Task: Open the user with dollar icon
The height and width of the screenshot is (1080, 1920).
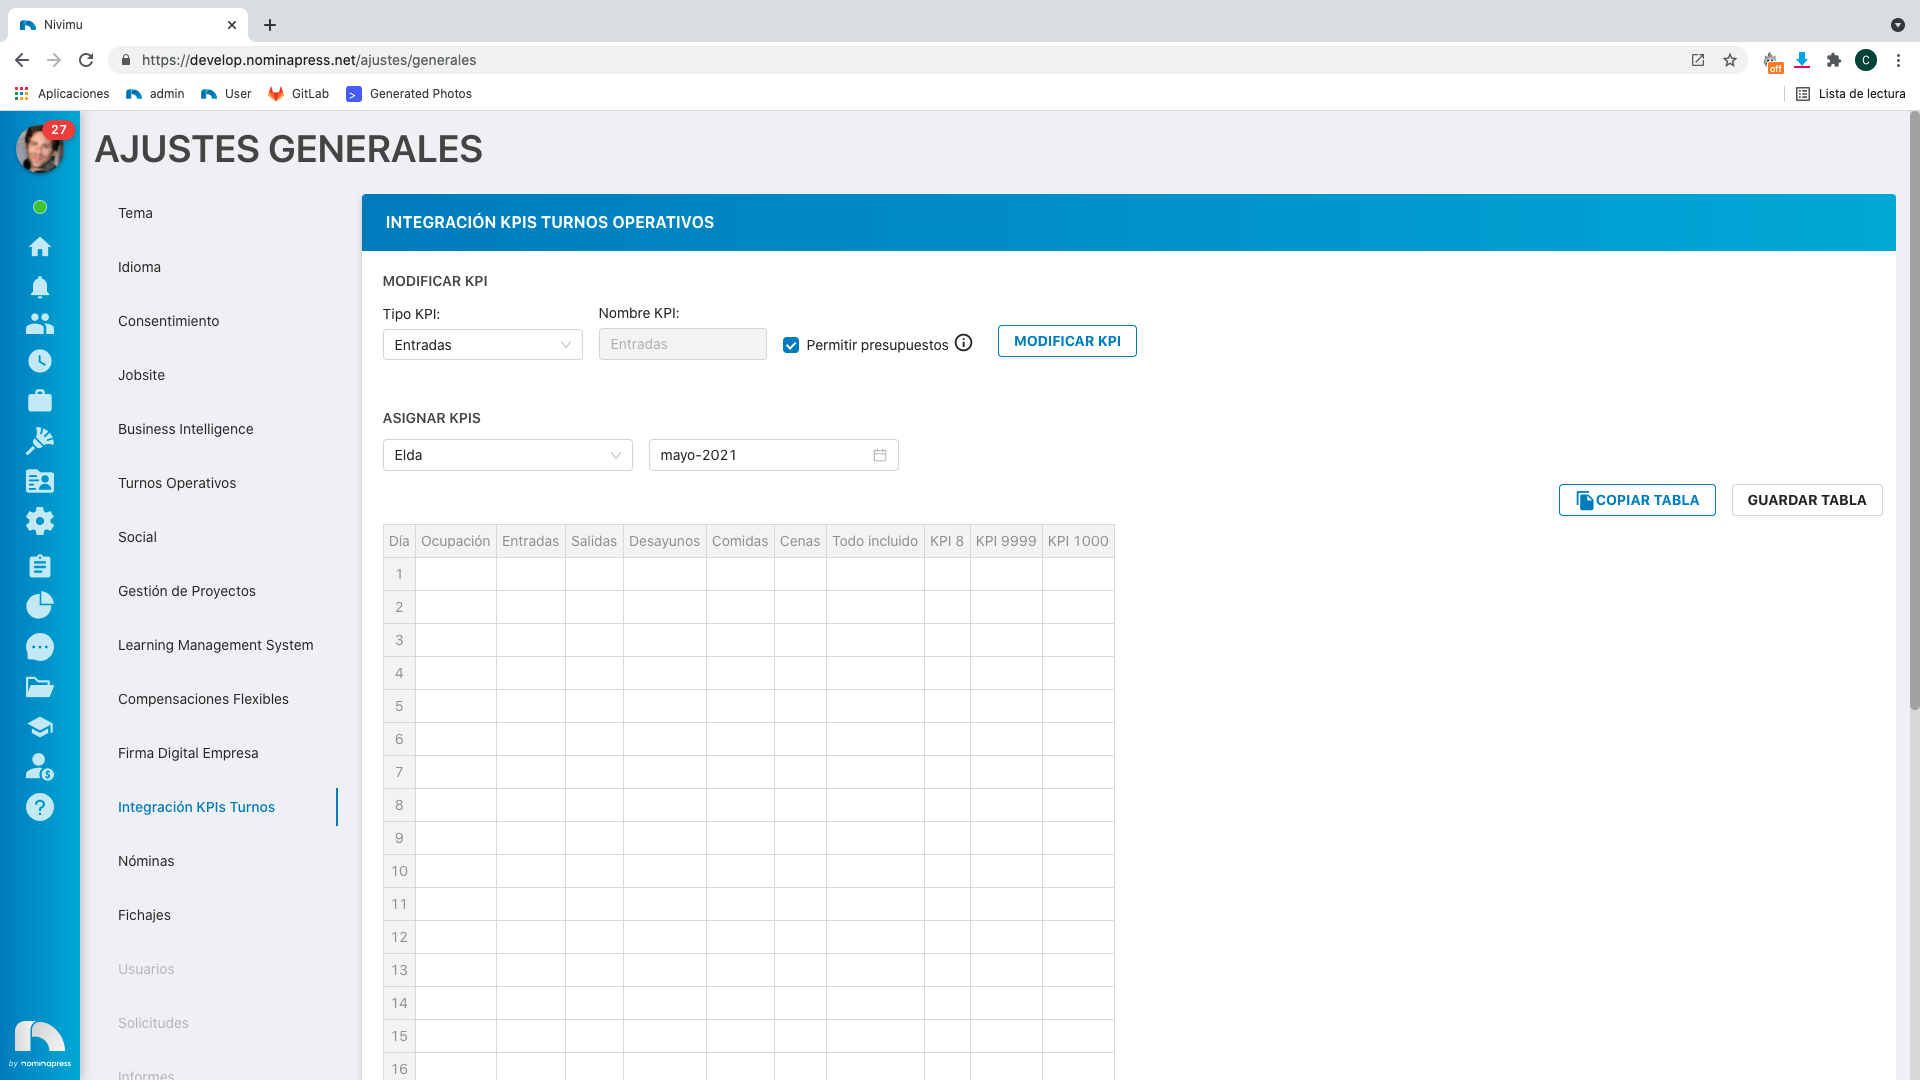Action: click(40, 767)
